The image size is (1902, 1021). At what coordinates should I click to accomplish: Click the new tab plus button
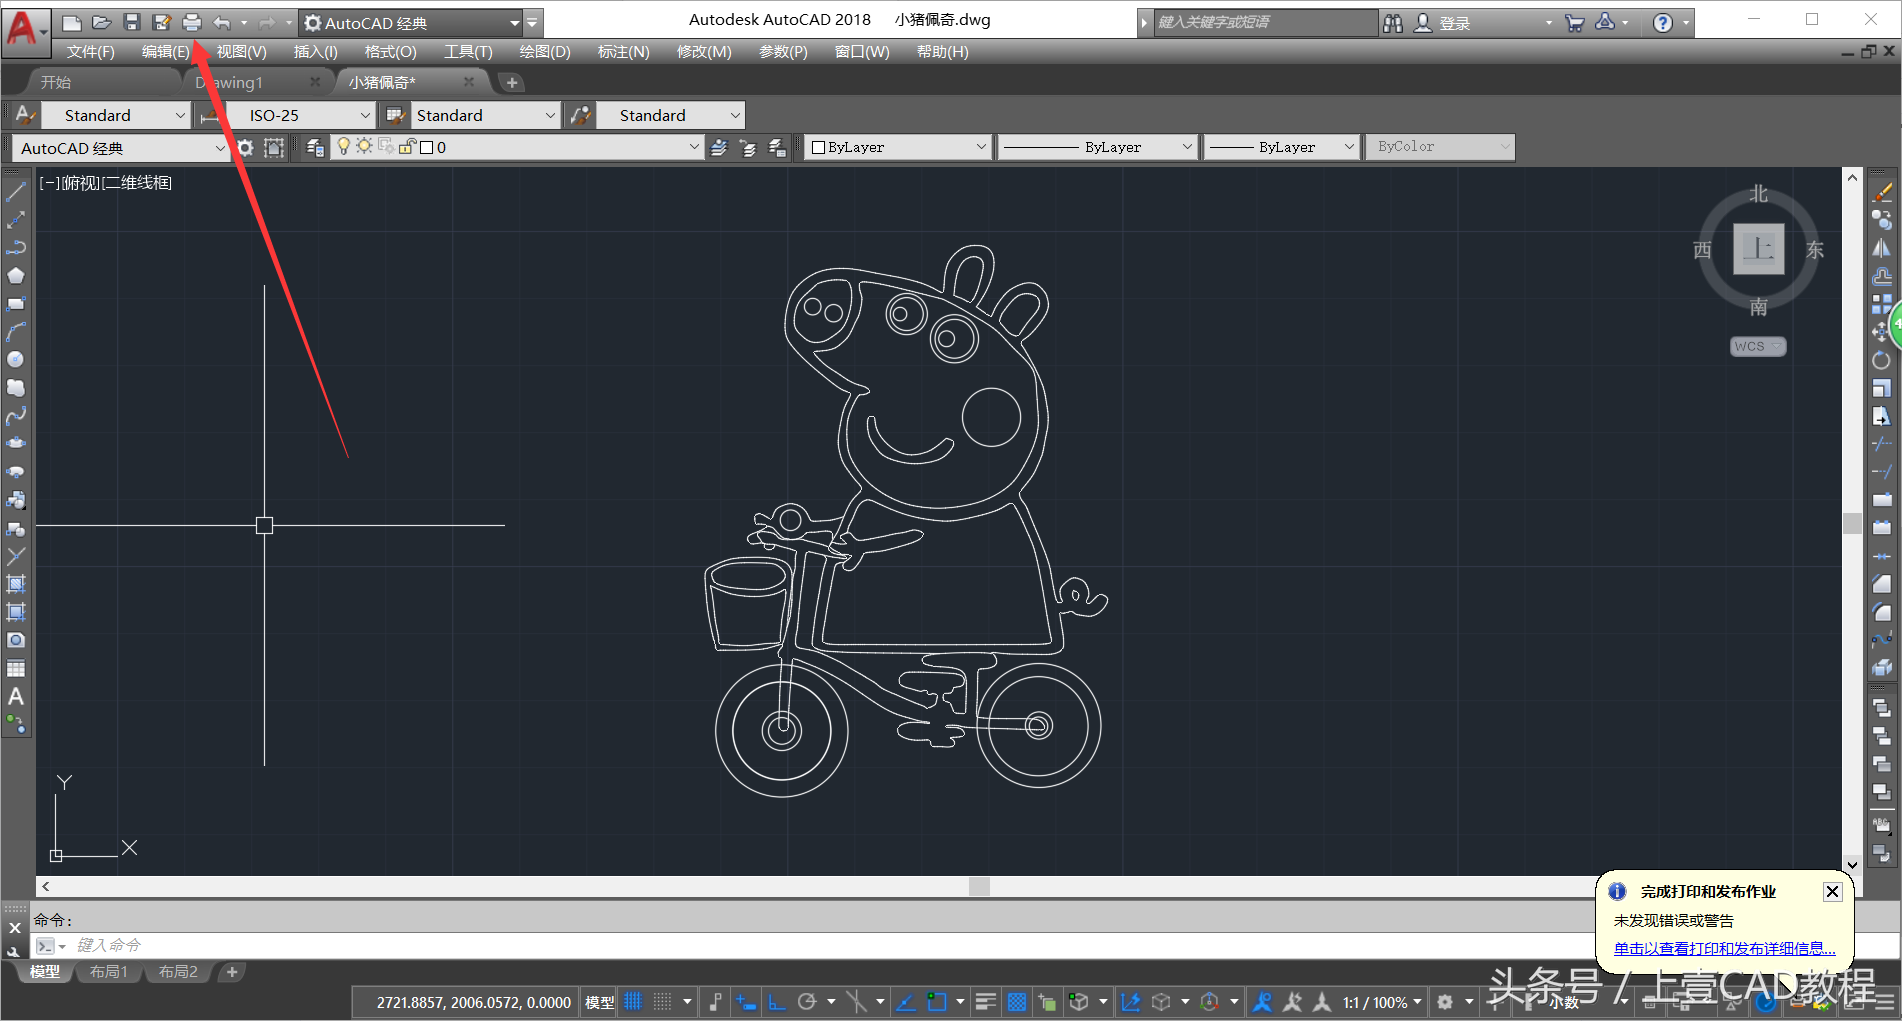tap(512, 82)
